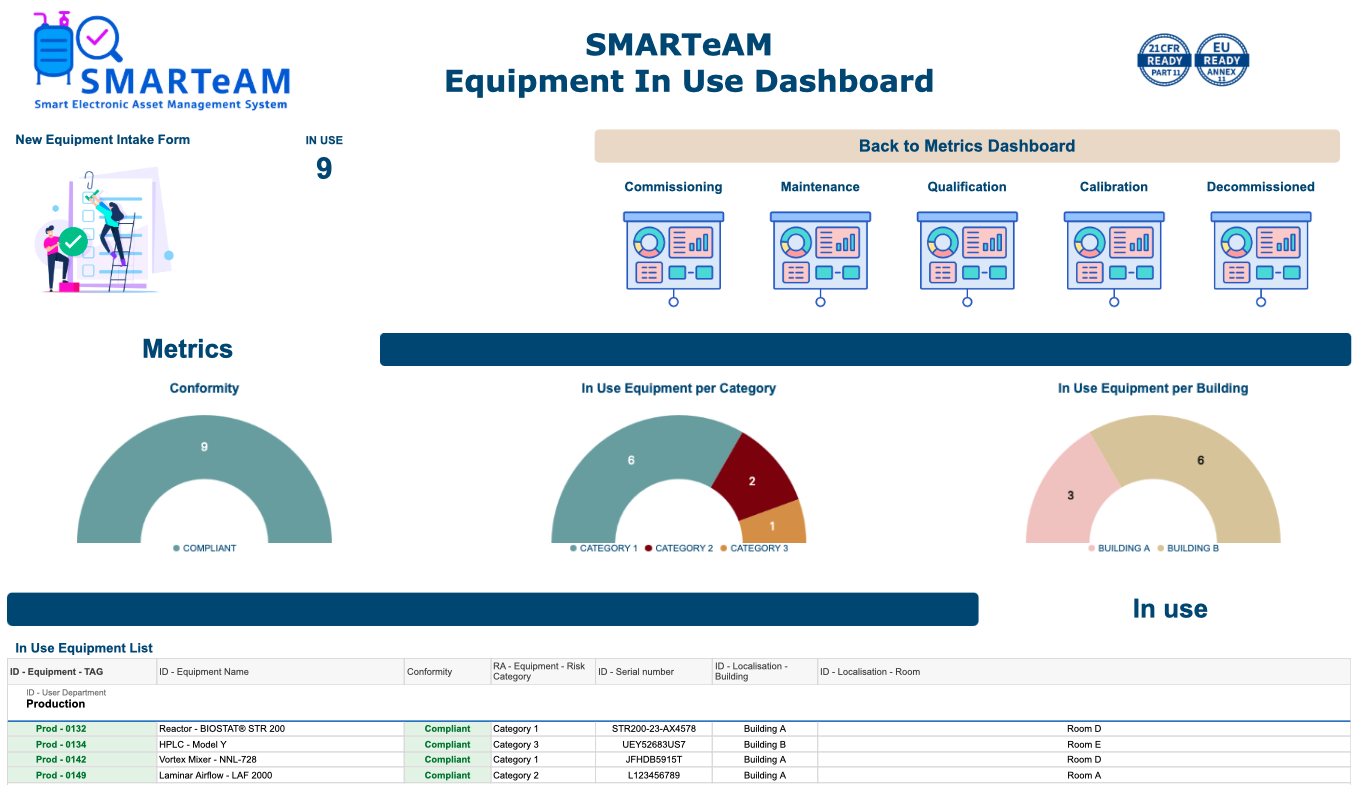Sort by ID - Serial number column header

point(636,672)
